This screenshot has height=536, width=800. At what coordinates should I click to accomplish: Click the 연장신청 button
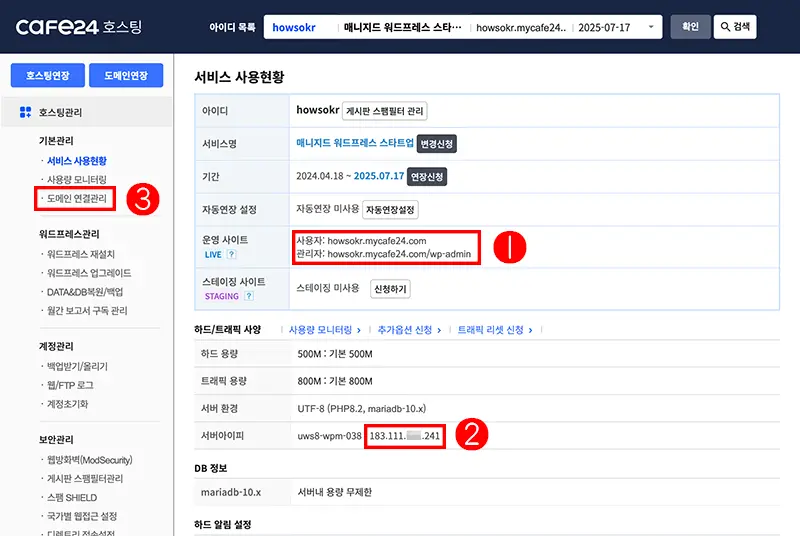pyautogui.click(x=427, y=176)
